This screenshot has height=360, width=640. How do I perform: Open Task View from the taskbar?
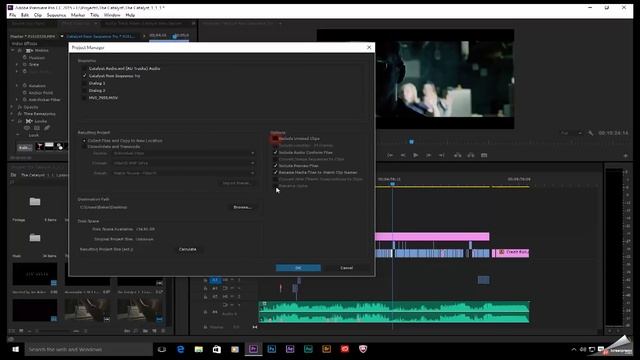point(162,349)
